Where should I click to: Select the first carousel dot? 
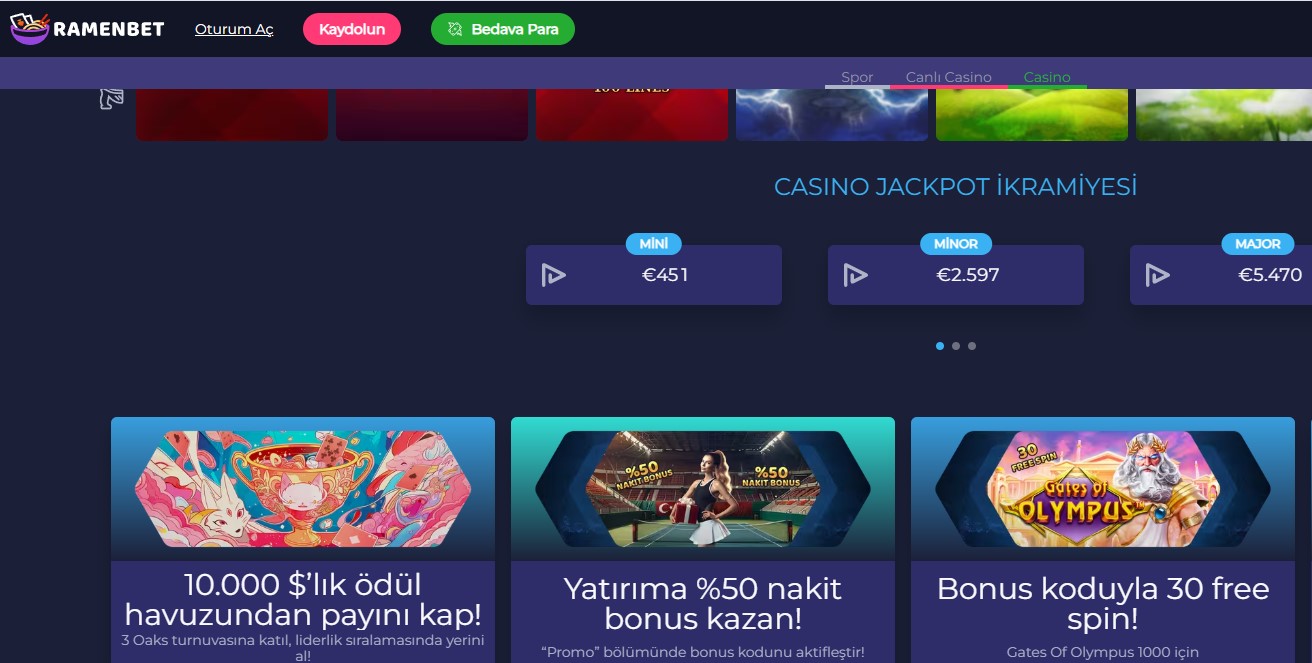940,346
